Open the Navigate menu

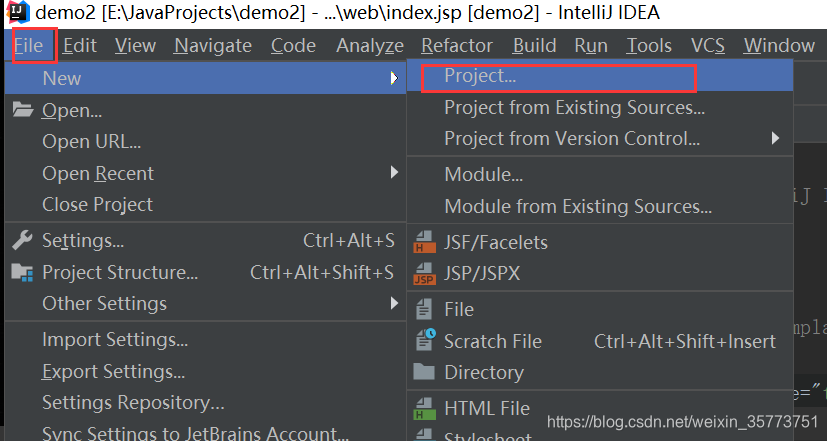[213, 46]
